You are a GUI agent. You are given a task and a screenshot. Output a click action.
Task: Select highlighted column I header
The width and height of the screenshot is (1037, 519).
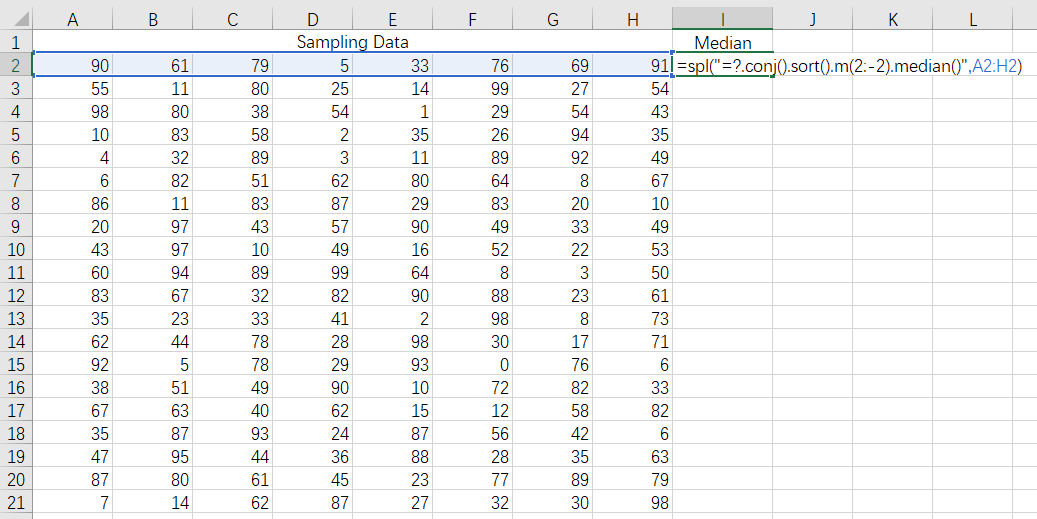click(722, 19)
